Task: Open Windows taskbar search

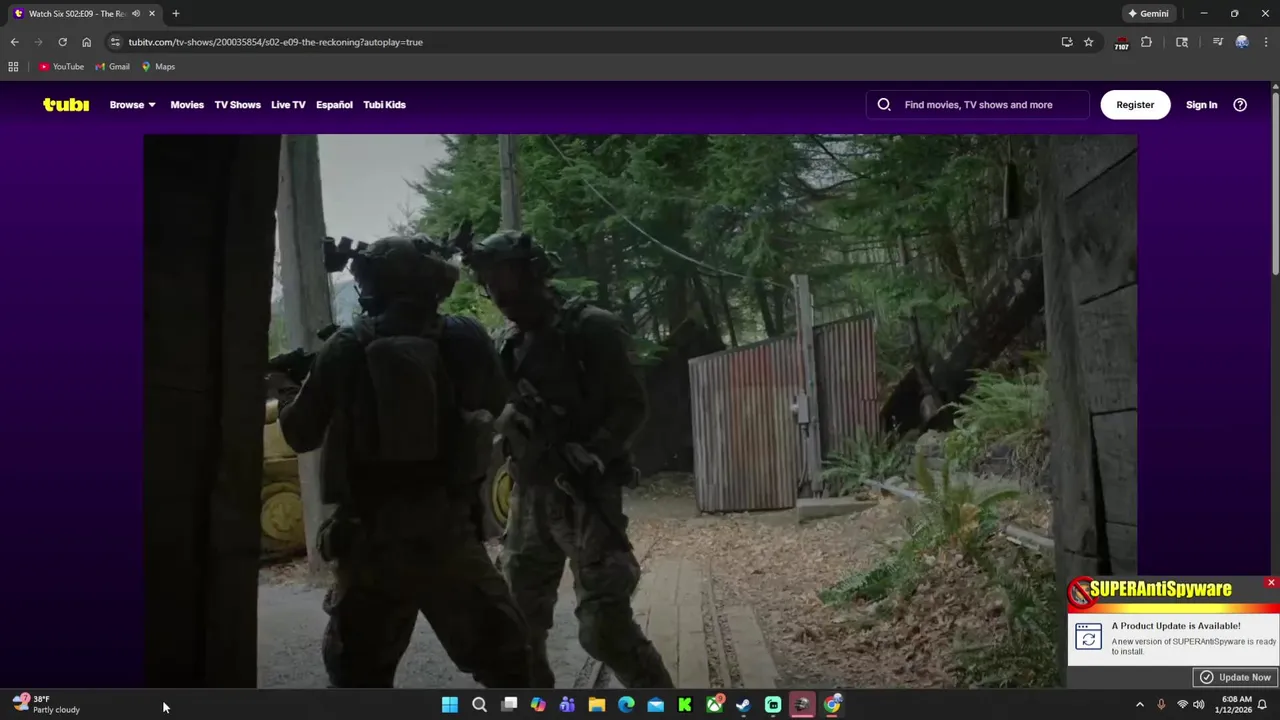Action: point(479,705)
